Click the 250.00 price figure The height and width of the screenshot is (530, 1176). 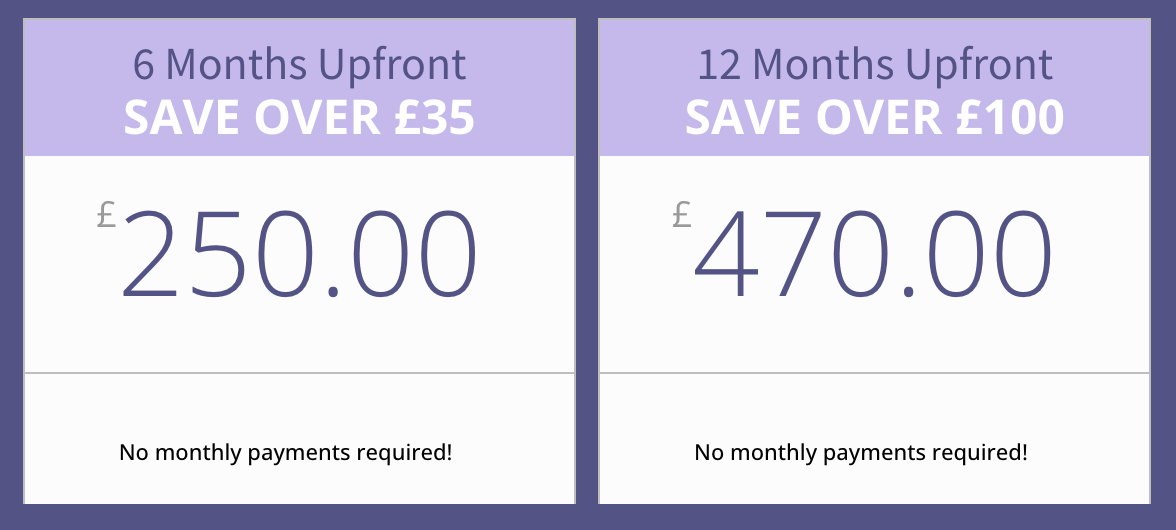299,254
